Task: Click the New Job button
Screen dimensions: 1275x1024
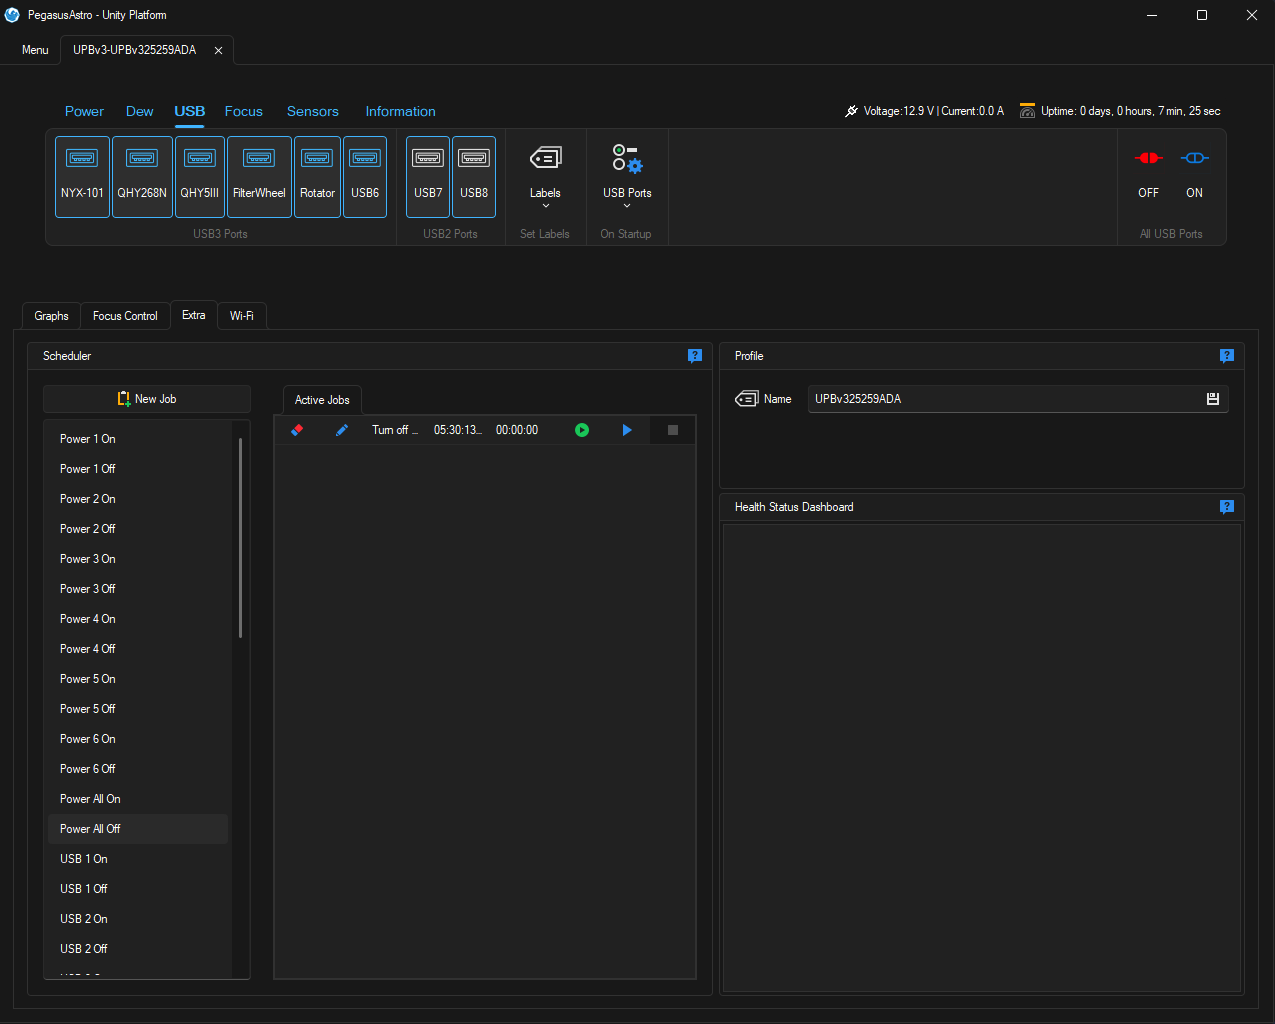Action: coord(147,399)
